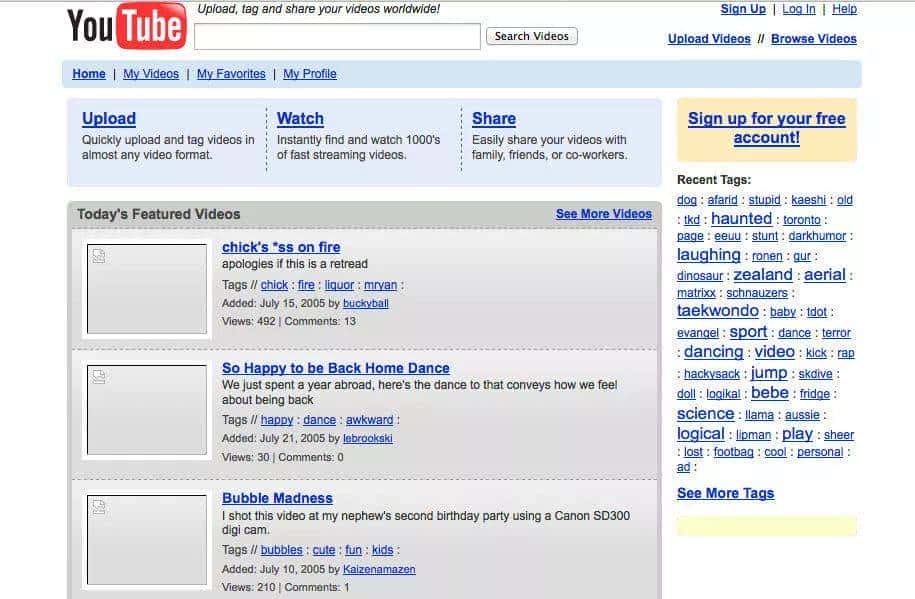Go to Upload Videos in header

pos(709,39)
